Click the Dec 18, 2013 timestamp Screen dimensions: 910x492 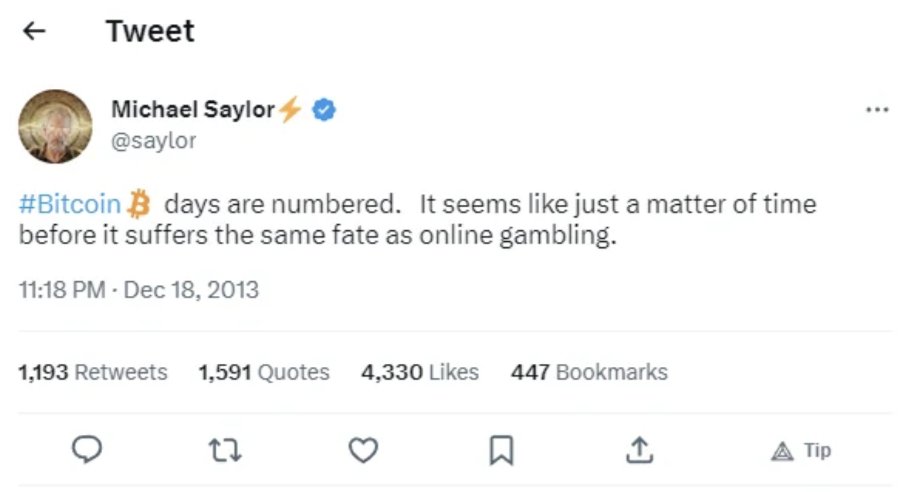click(191, 290)
